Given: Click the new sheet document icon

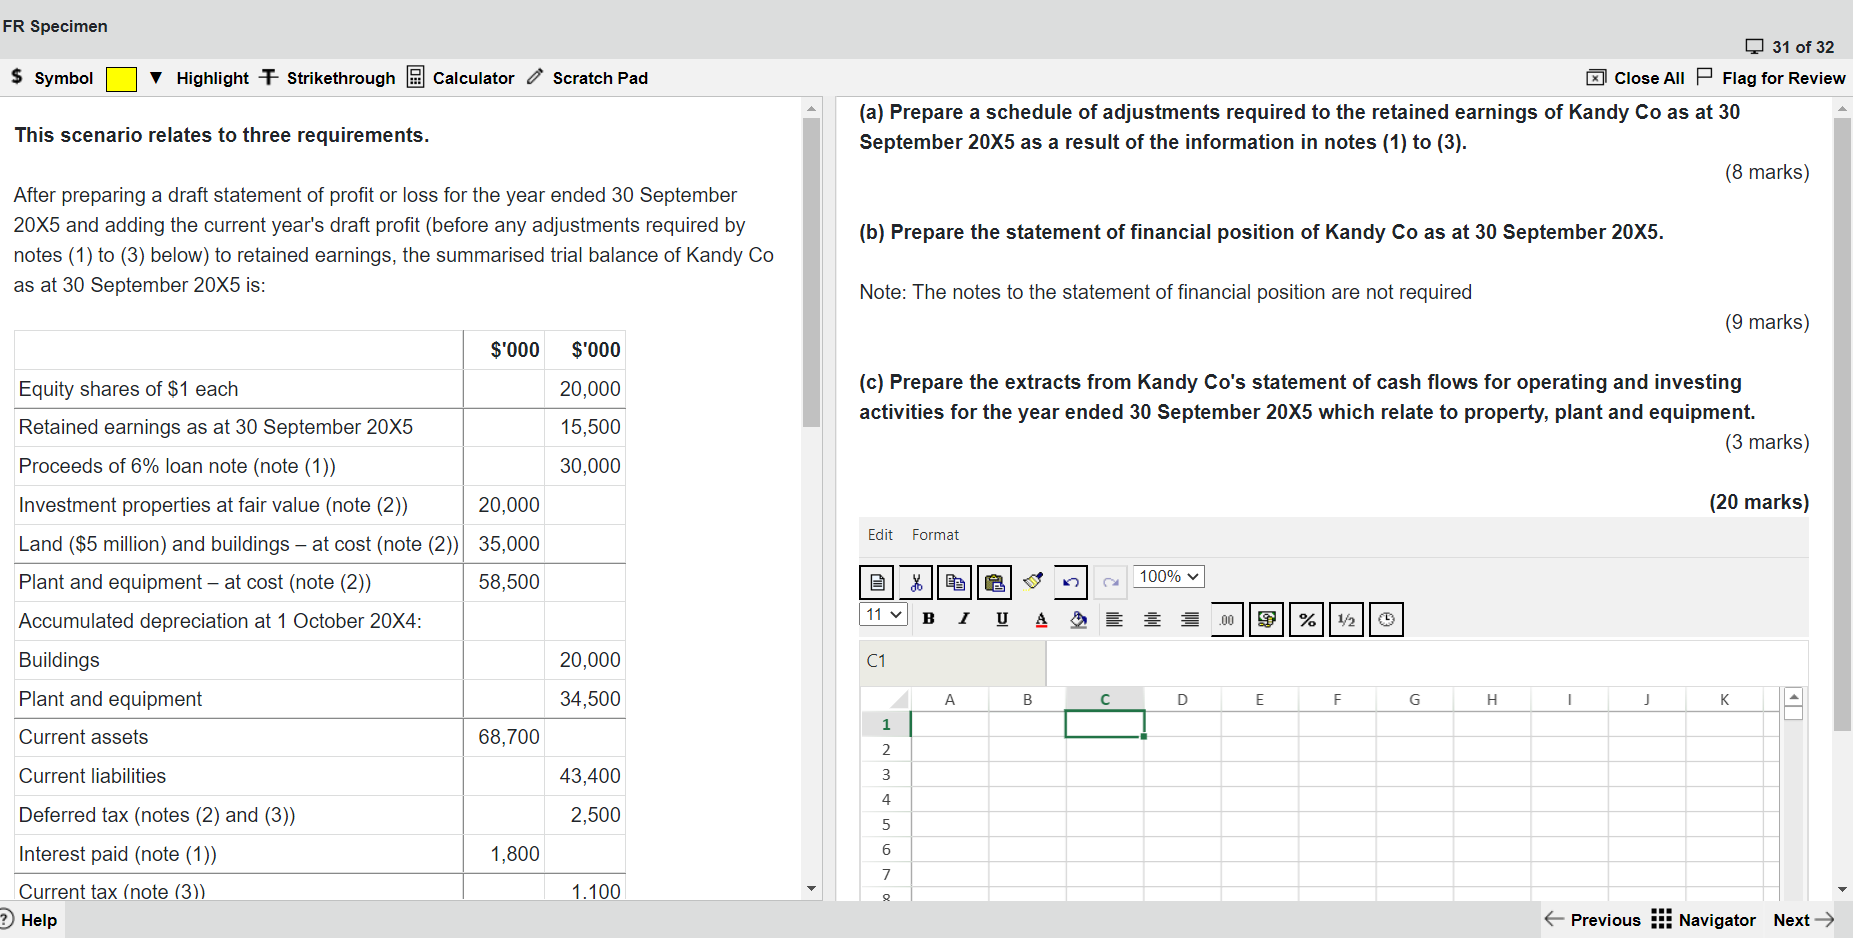Looking at the screenshot, I should (877, 582).
